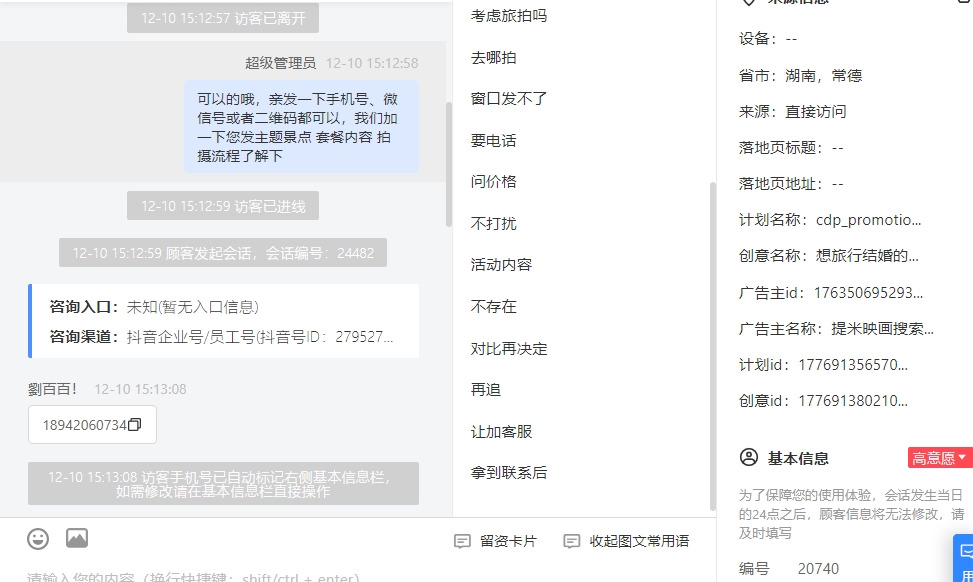Screen dimensions: 973x582
Task: Select quick phrase 不存在
Action: [493, 307]
